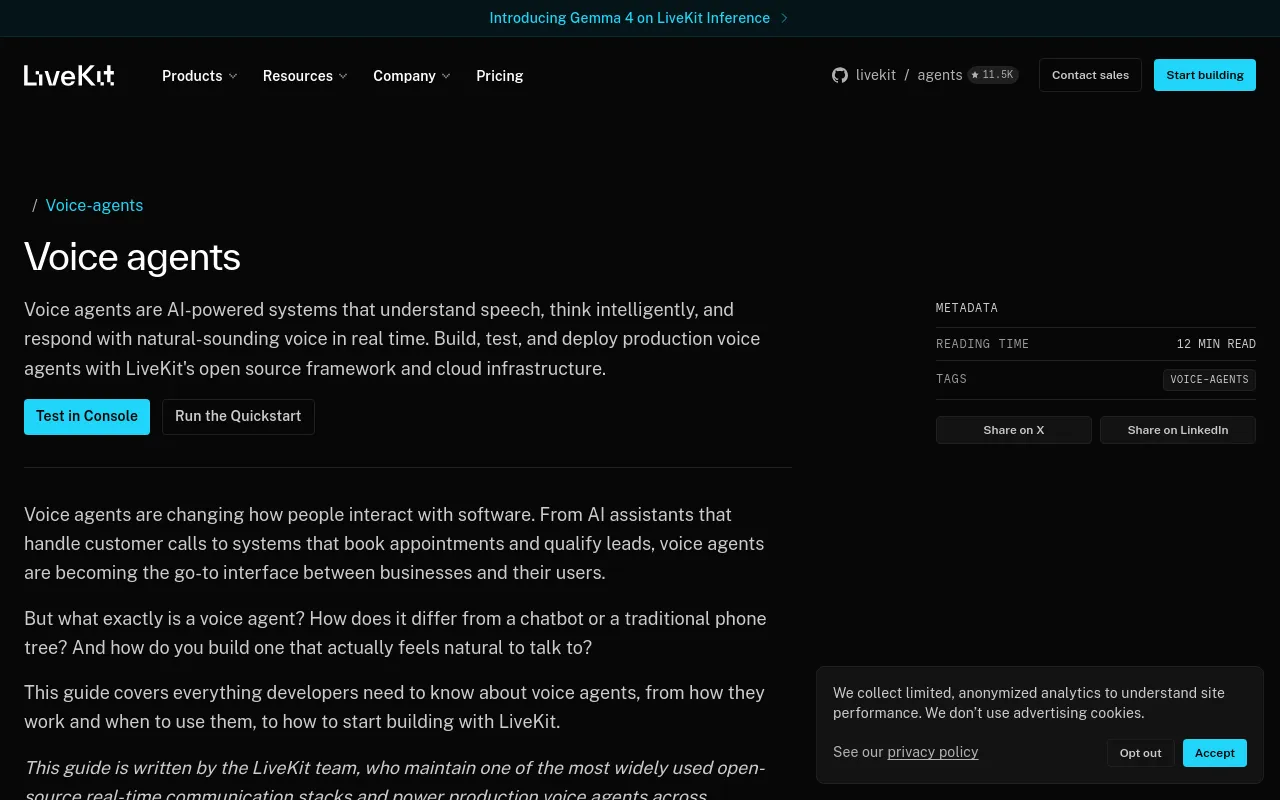
Task: Open the livekit GitHub organization link
Action: [x=876, y=75]
